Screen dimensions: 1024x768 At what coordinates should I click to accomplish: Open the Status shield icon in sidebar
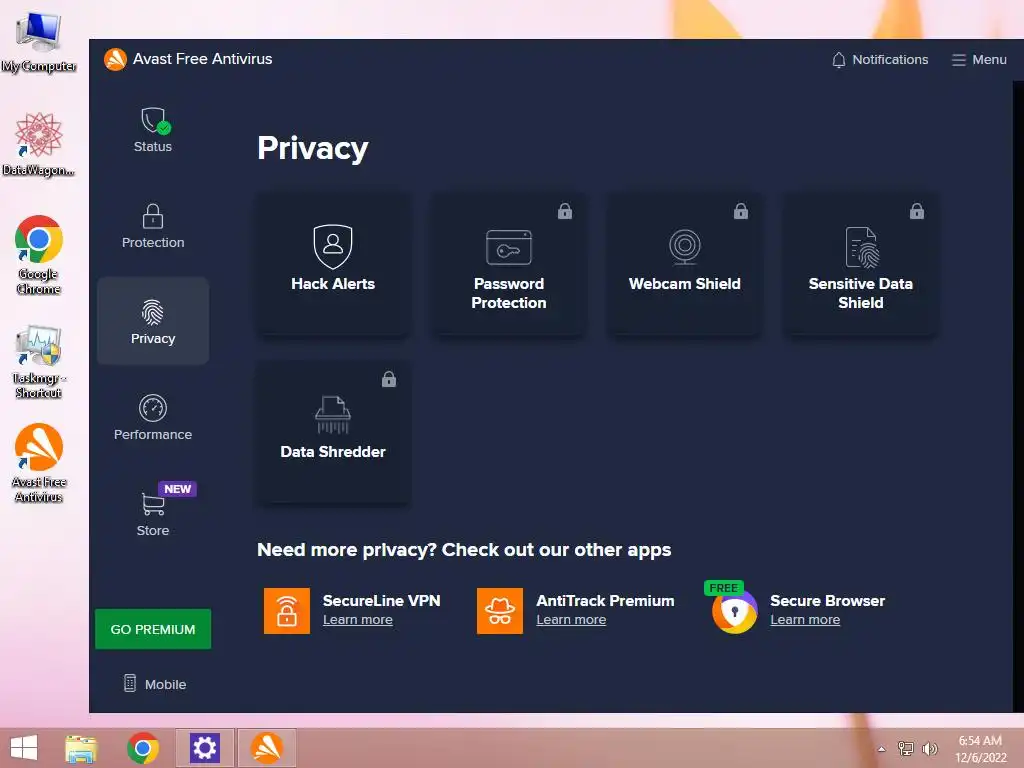pos(155,120)
